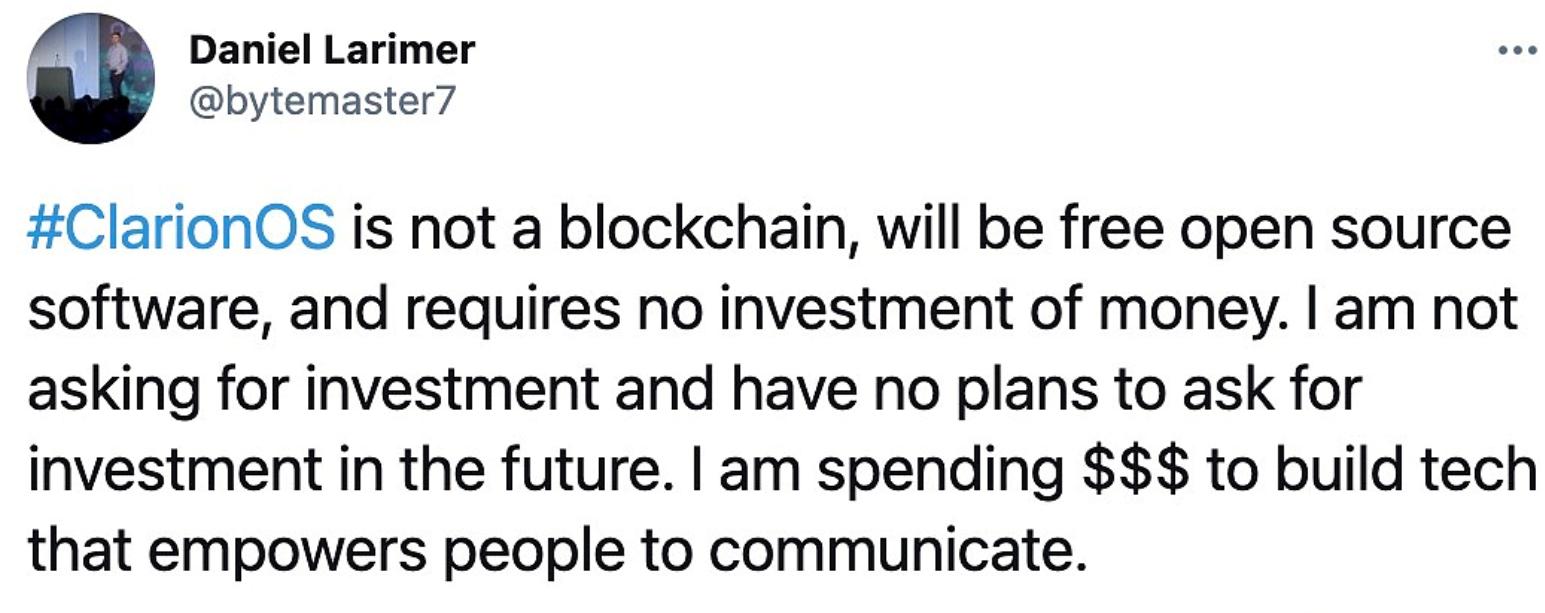This screenshot has width=1545, height=613.
Task: Click the word "software" in the tweet
Action: pyautogui.click(x=144, y=309)
